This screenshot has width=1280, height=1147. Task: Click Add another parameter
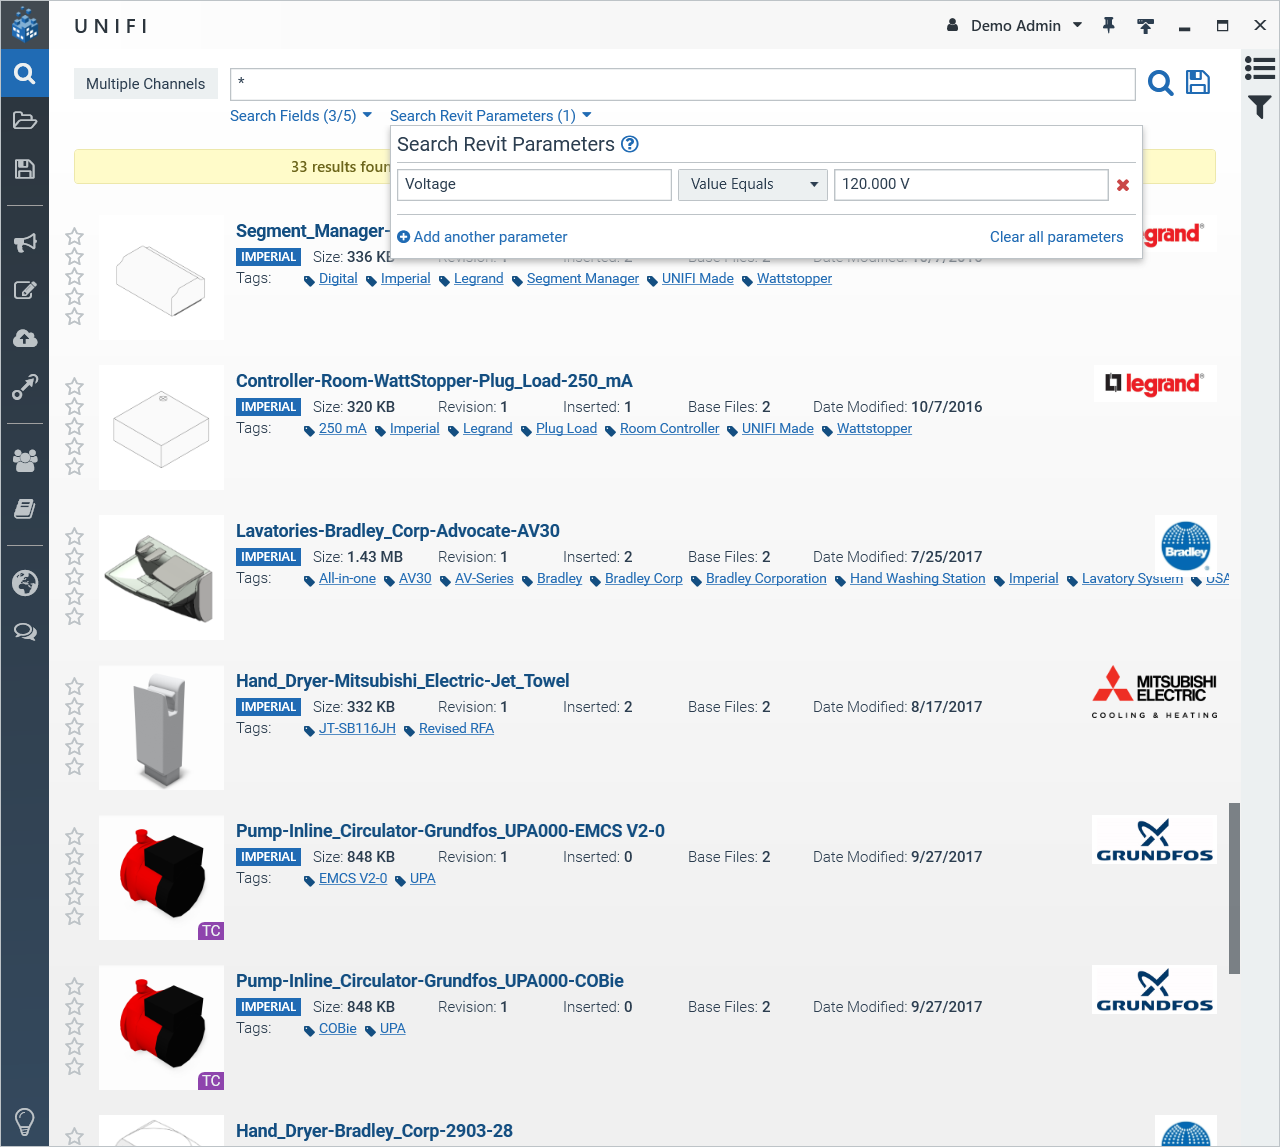point(482,237)
